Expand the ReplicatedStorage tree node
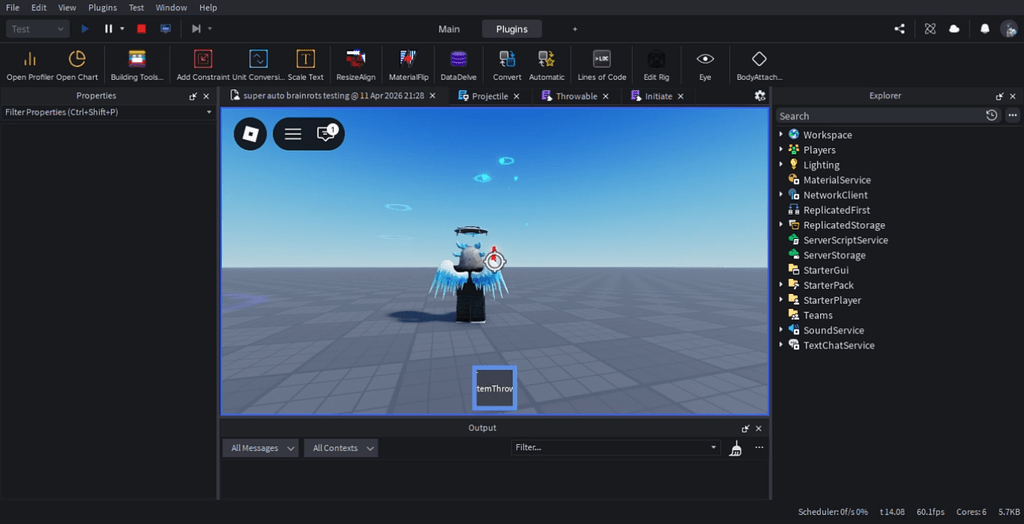 780,224
